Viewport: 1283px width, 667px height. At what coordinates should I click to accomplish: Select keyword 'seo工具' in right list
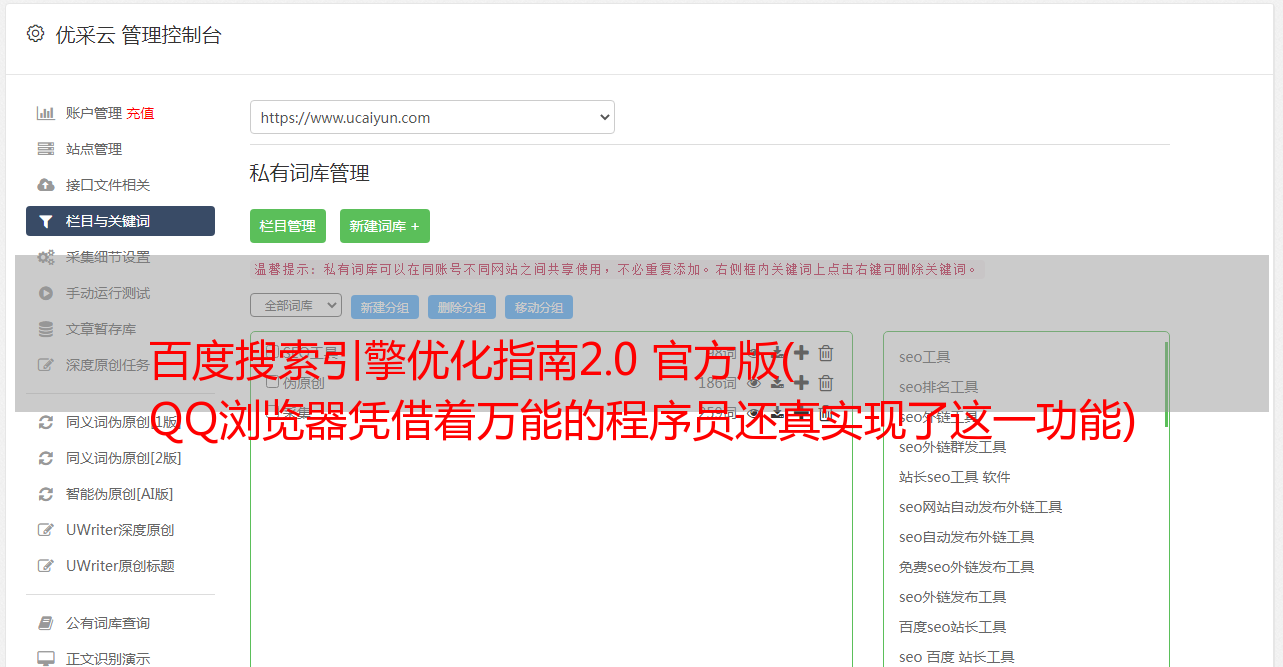pos(924,357)
